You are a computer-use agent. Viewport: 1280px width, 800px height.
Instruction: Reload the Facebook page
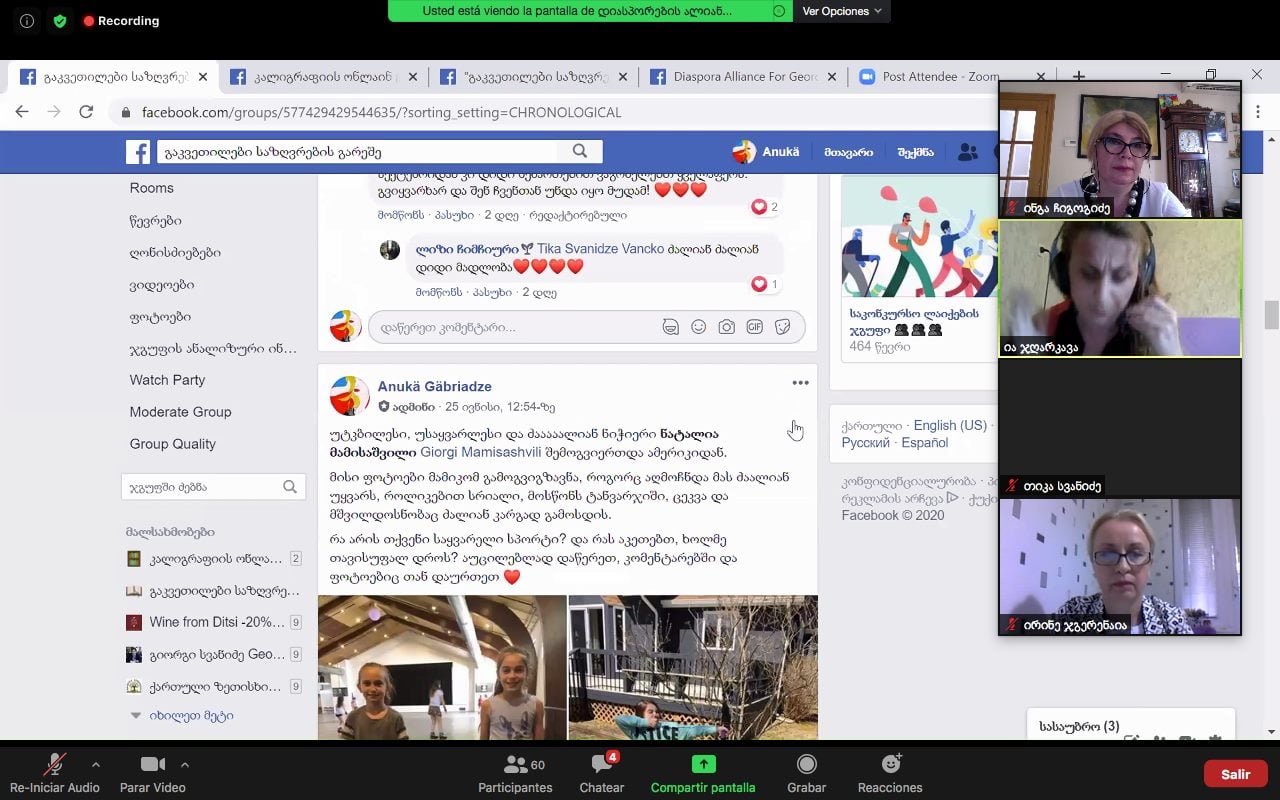click(86, 112)
